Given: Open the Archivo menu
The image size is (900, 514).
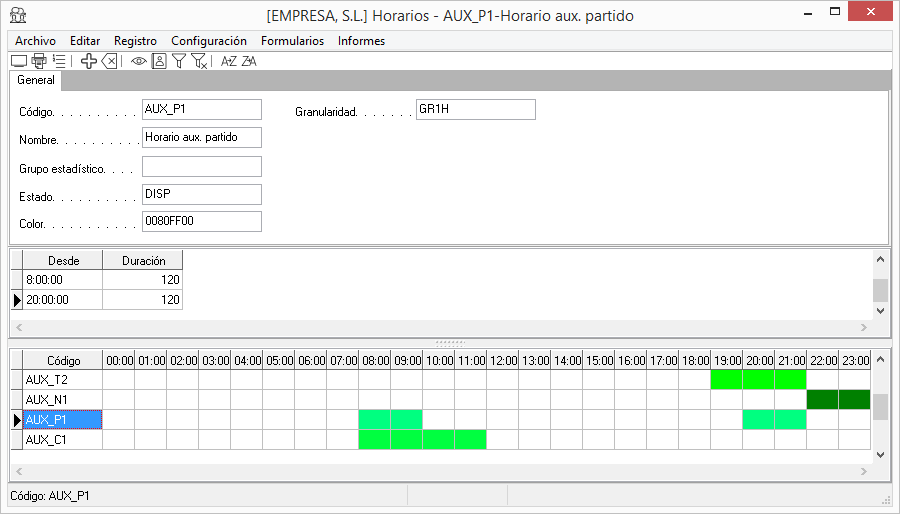Looking at the screenshot, I should 35,41.
